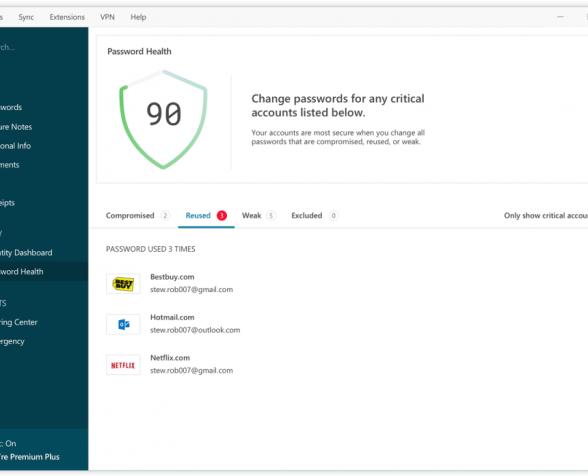This screenshot has width=588, height=476.
Task: Click the red Reused count badge
Action: pyautogui.click(x=222, y=216)
